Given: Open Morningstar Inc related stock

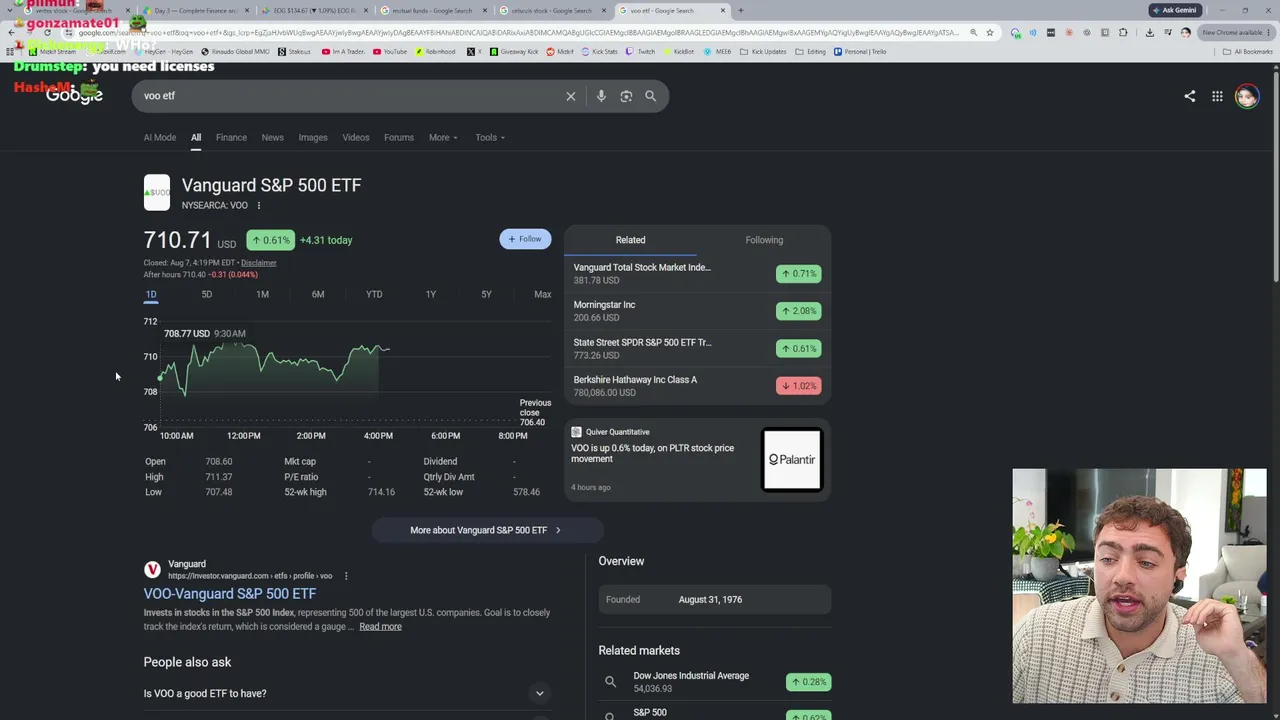Looking at the screenshot, I should (698, 311).
